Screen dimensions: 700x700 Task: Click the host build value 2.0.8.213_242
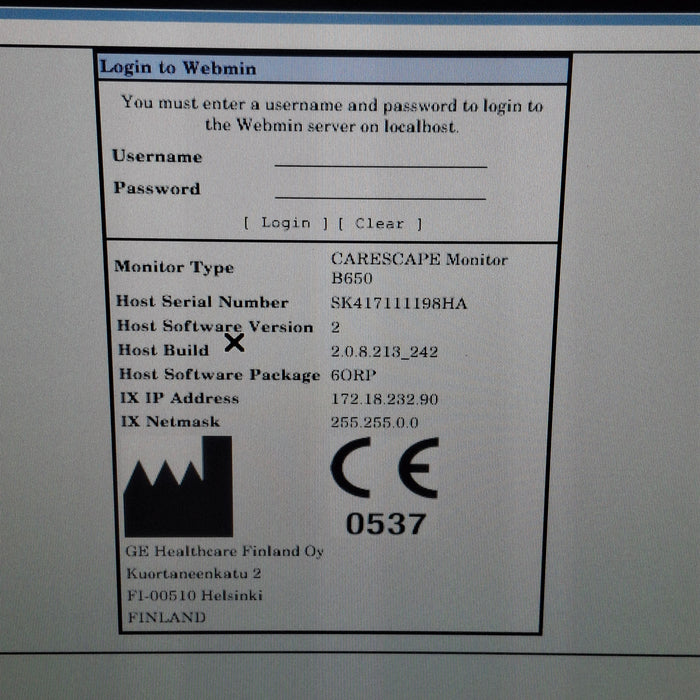click(384, 351)
